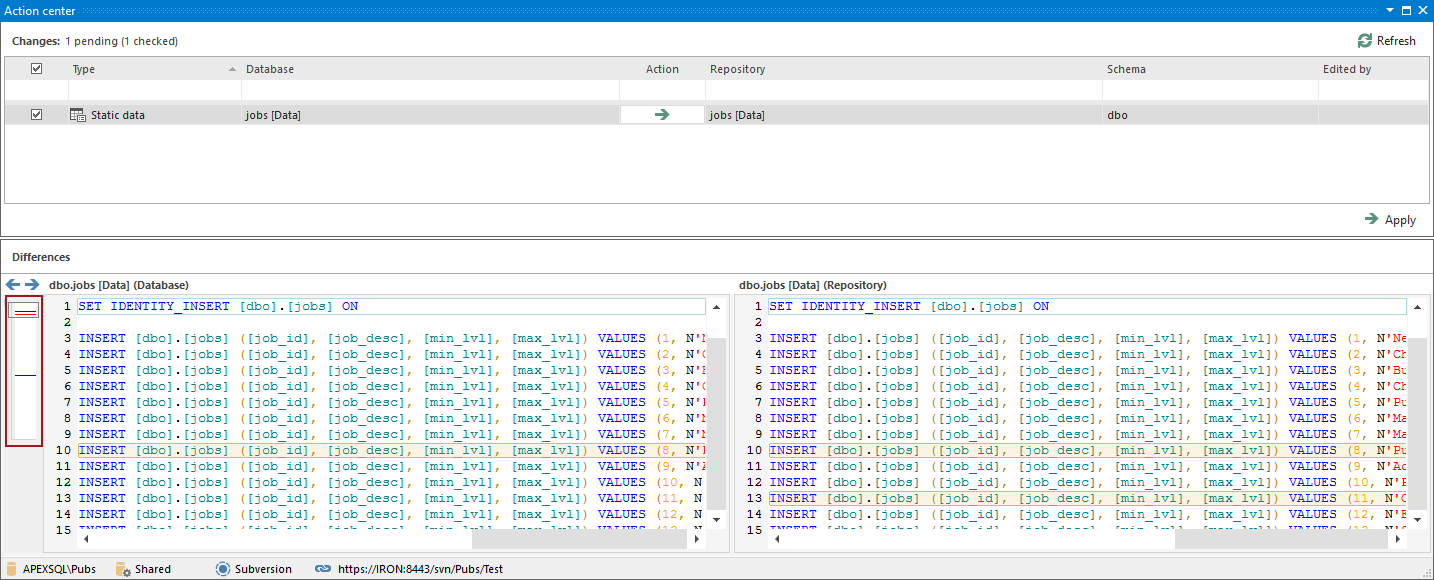Uncheck the Static data row checkbox

click(x=37, y=115)
